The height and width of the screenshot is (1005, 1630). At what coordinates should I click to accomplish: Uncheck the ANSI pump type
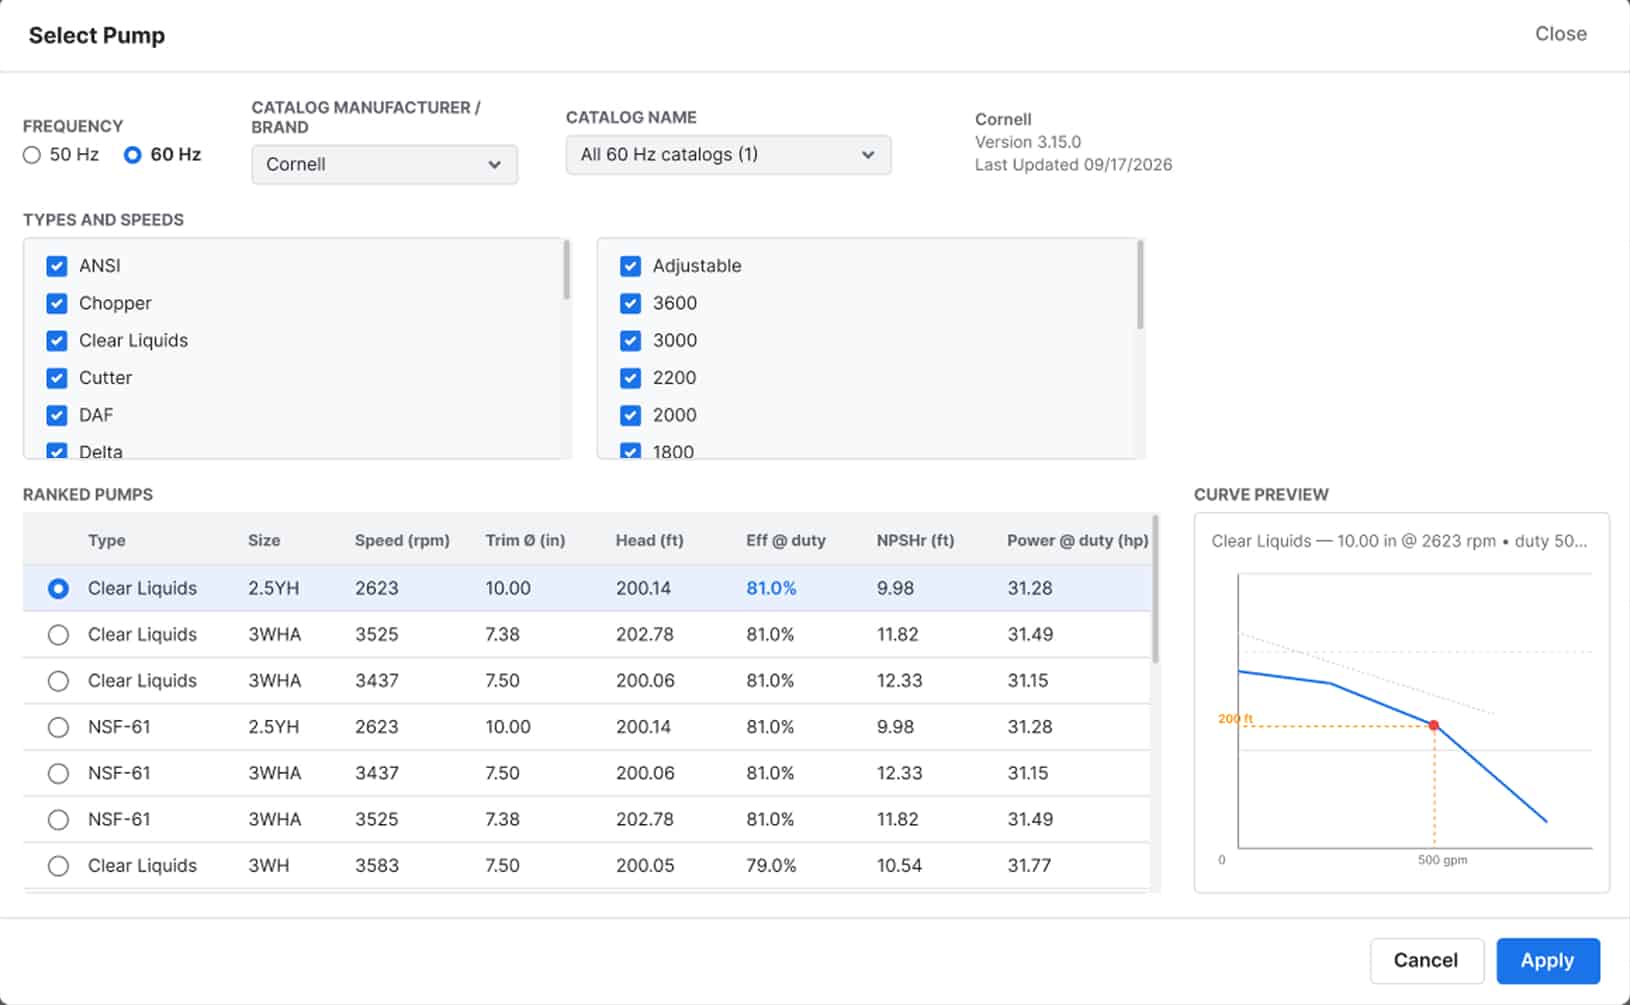click(x=57, y=266)
